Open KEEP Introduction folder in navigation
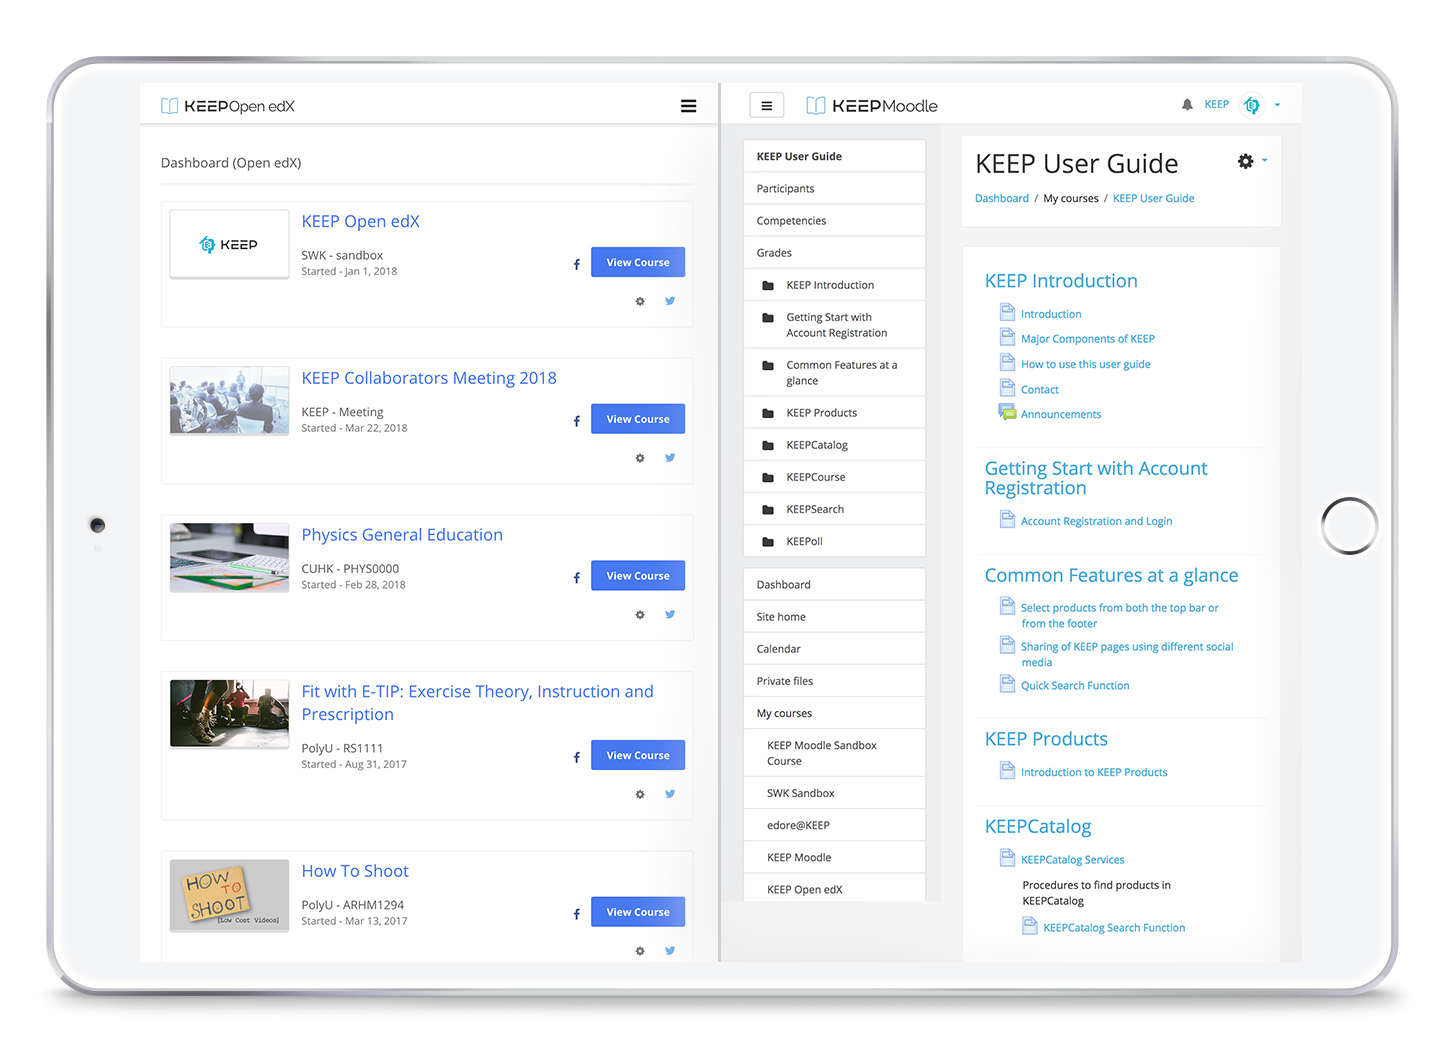The image size is (1440, 1040). pyautogui.click(x=834, y=285)
